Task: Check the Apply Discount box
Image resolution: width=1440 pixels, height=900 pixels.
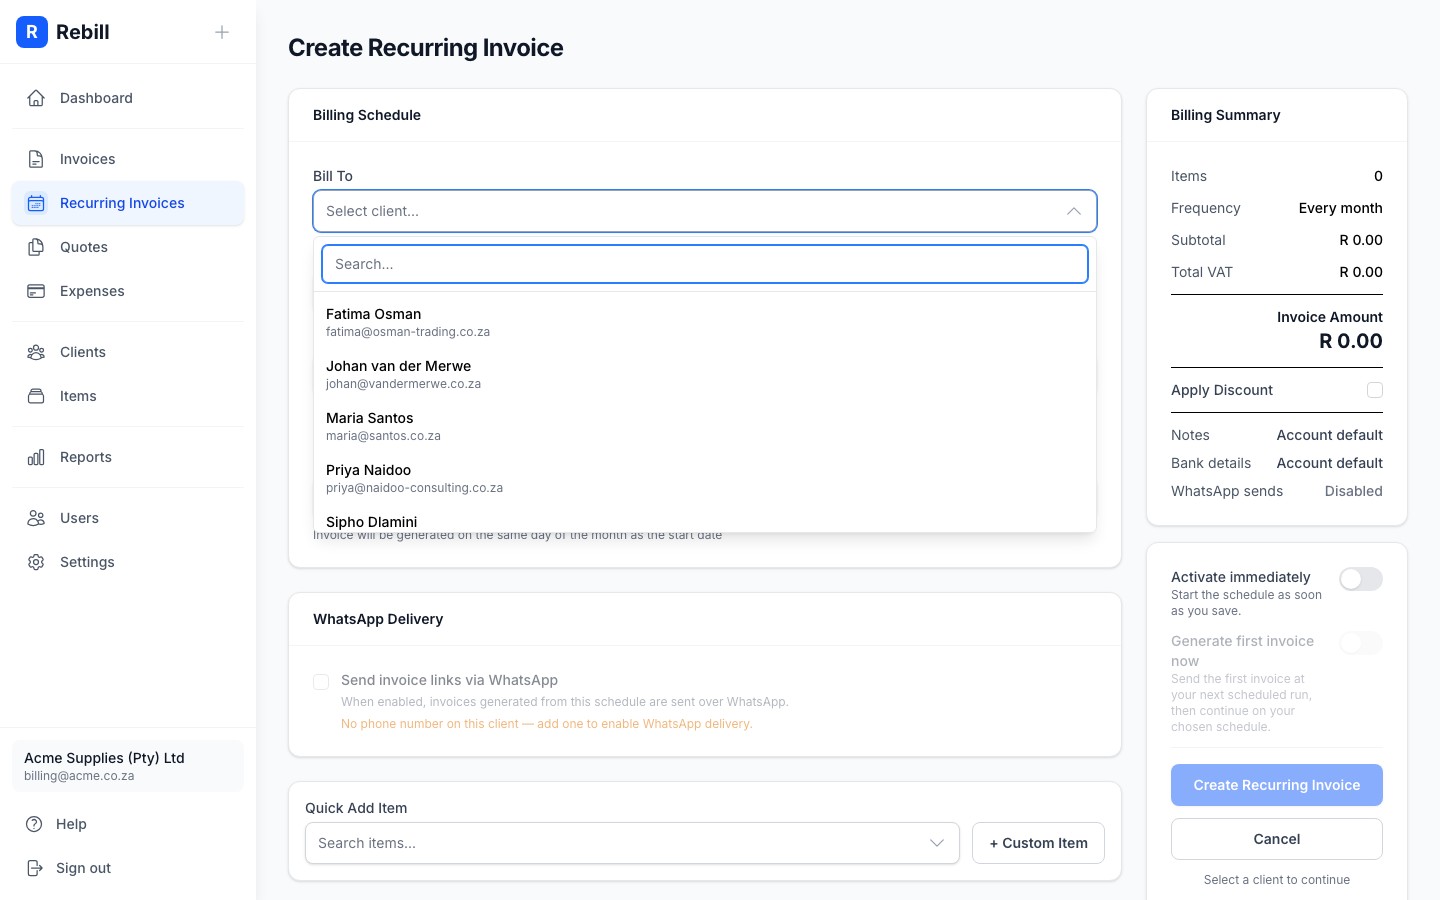Action: (1375, 390)
